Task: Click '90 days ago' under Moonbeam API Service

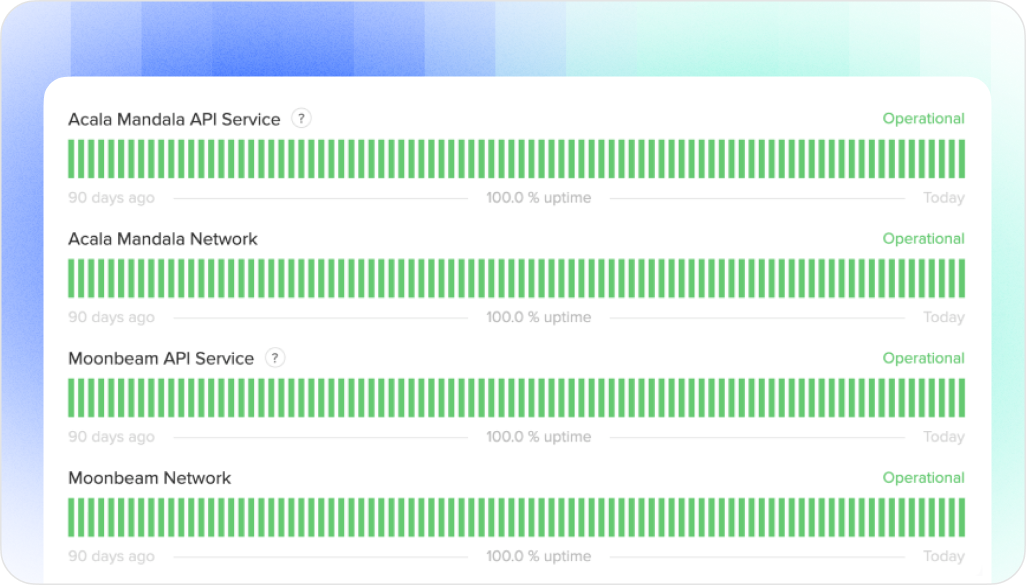Action: point(111,437)
